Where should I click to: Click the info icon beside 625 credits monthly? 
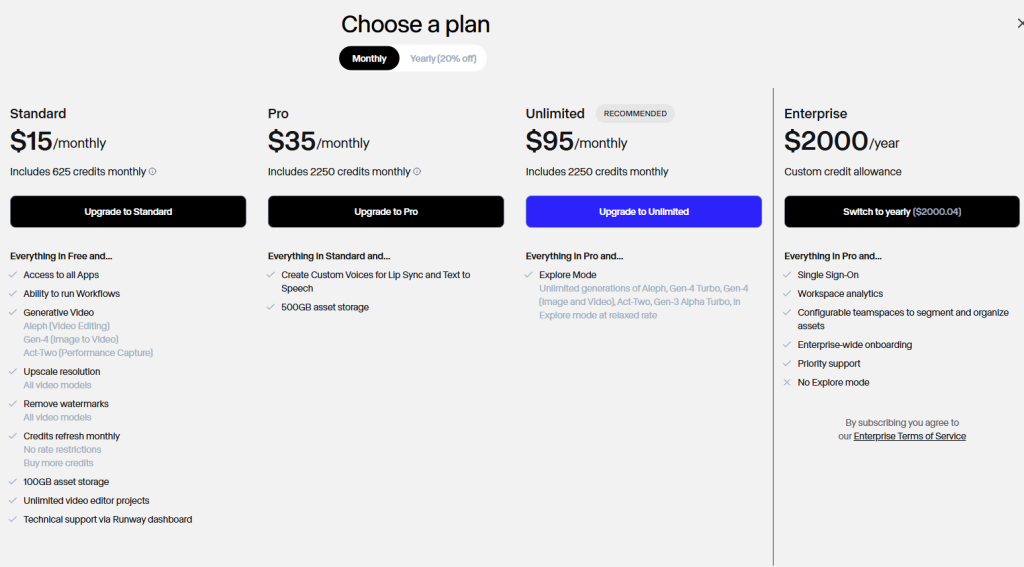click(153, 171)
